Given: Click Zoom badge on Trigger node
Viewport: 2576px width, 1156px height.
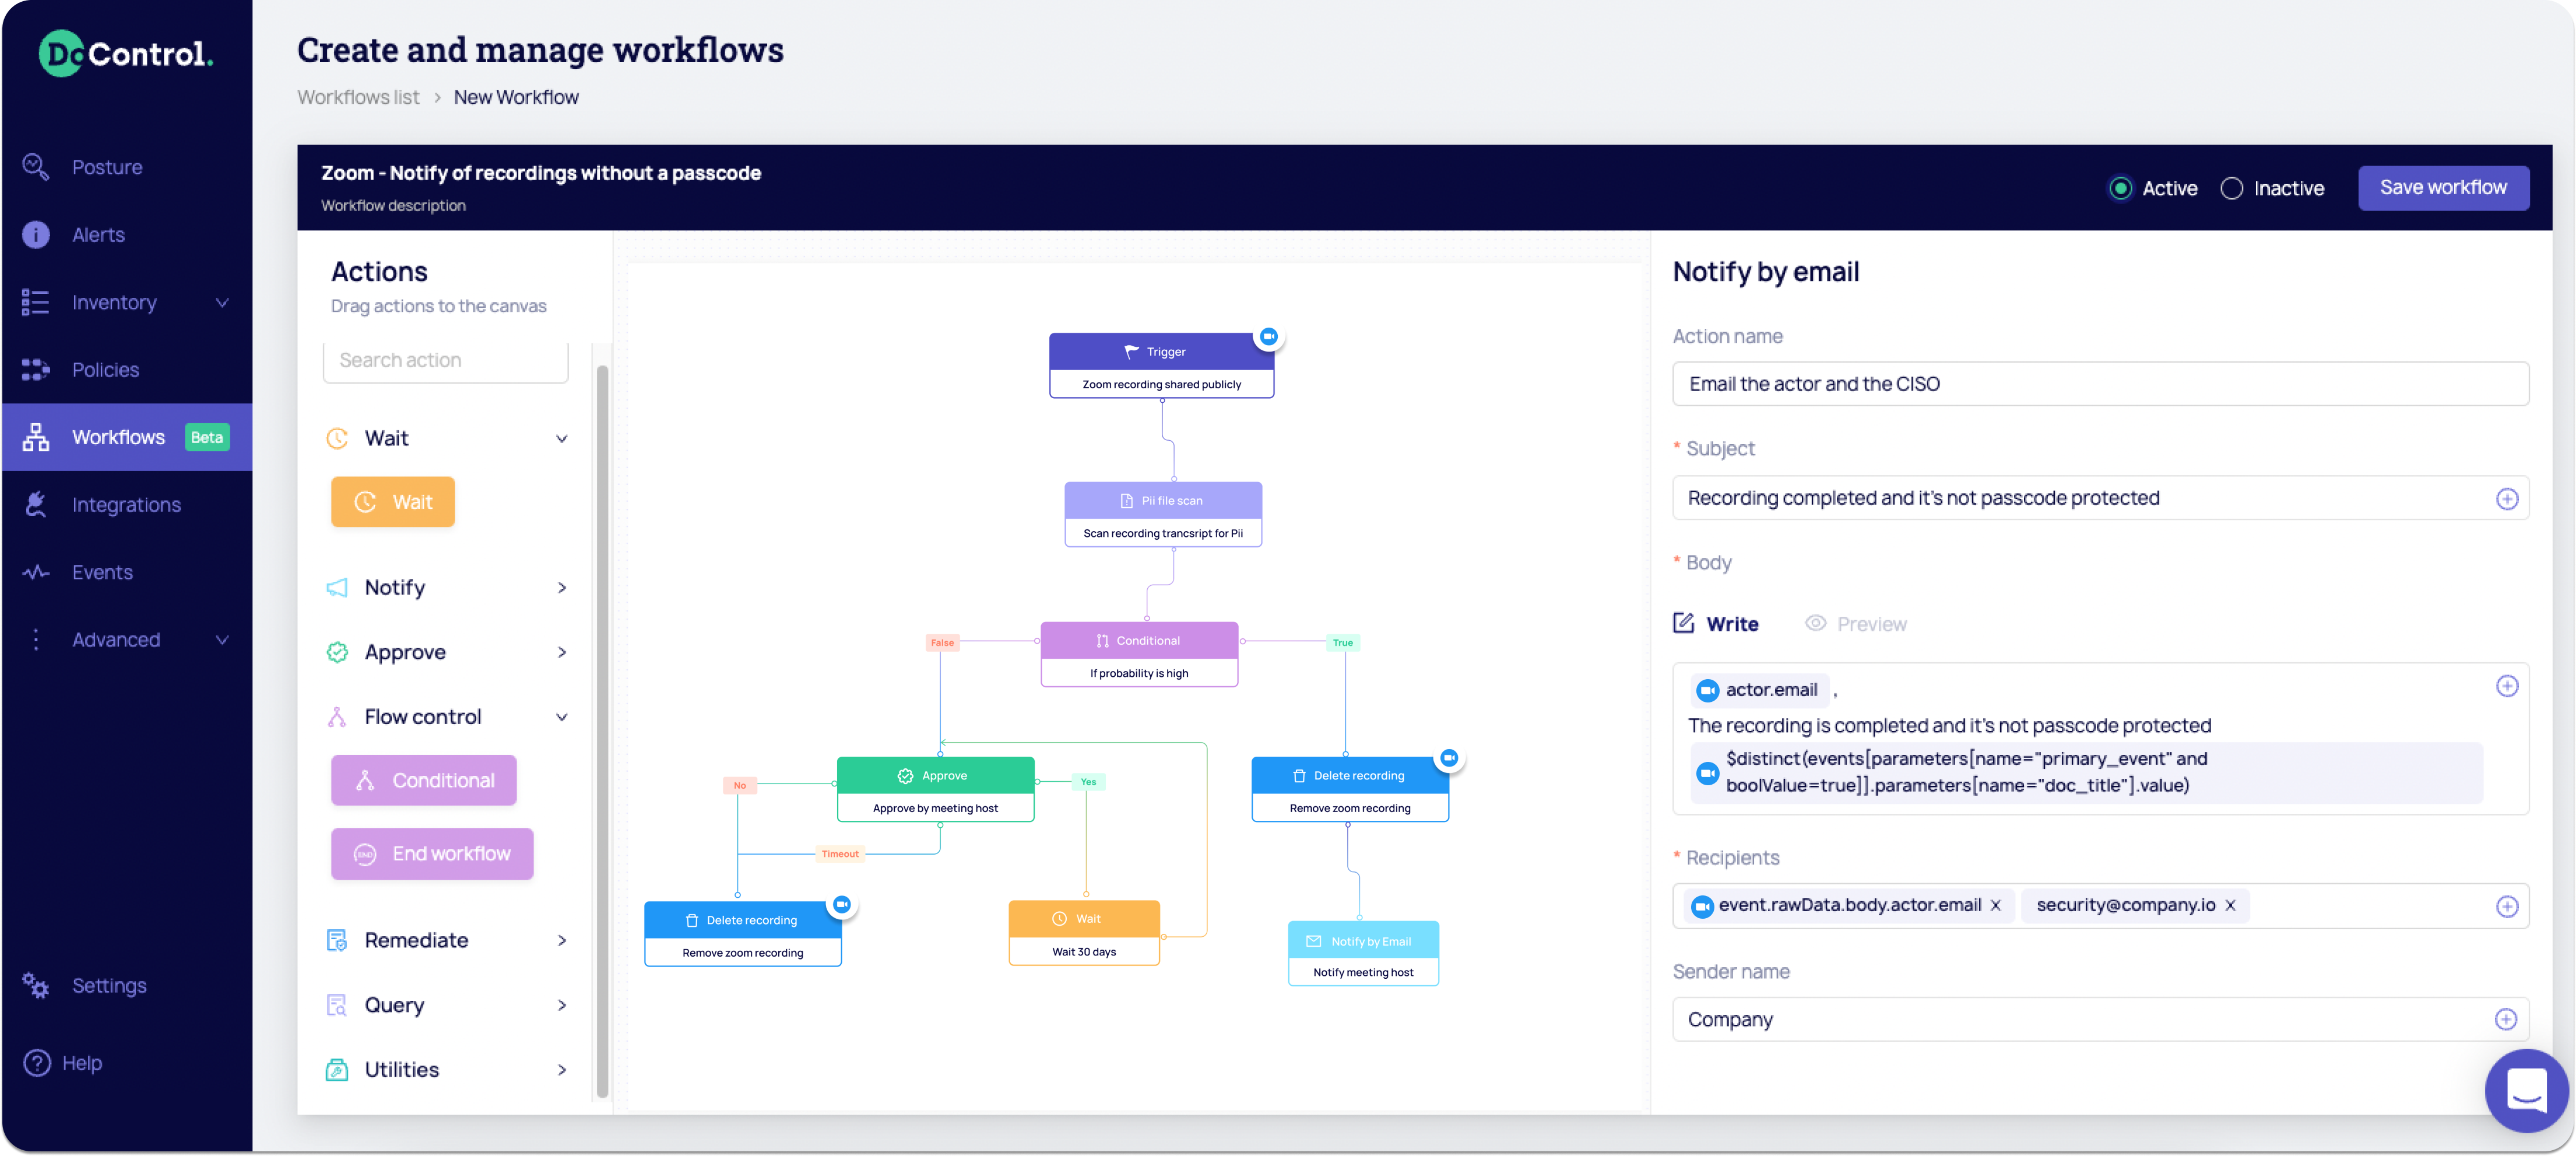Looking at the screenshot, I should [1268, 337].
